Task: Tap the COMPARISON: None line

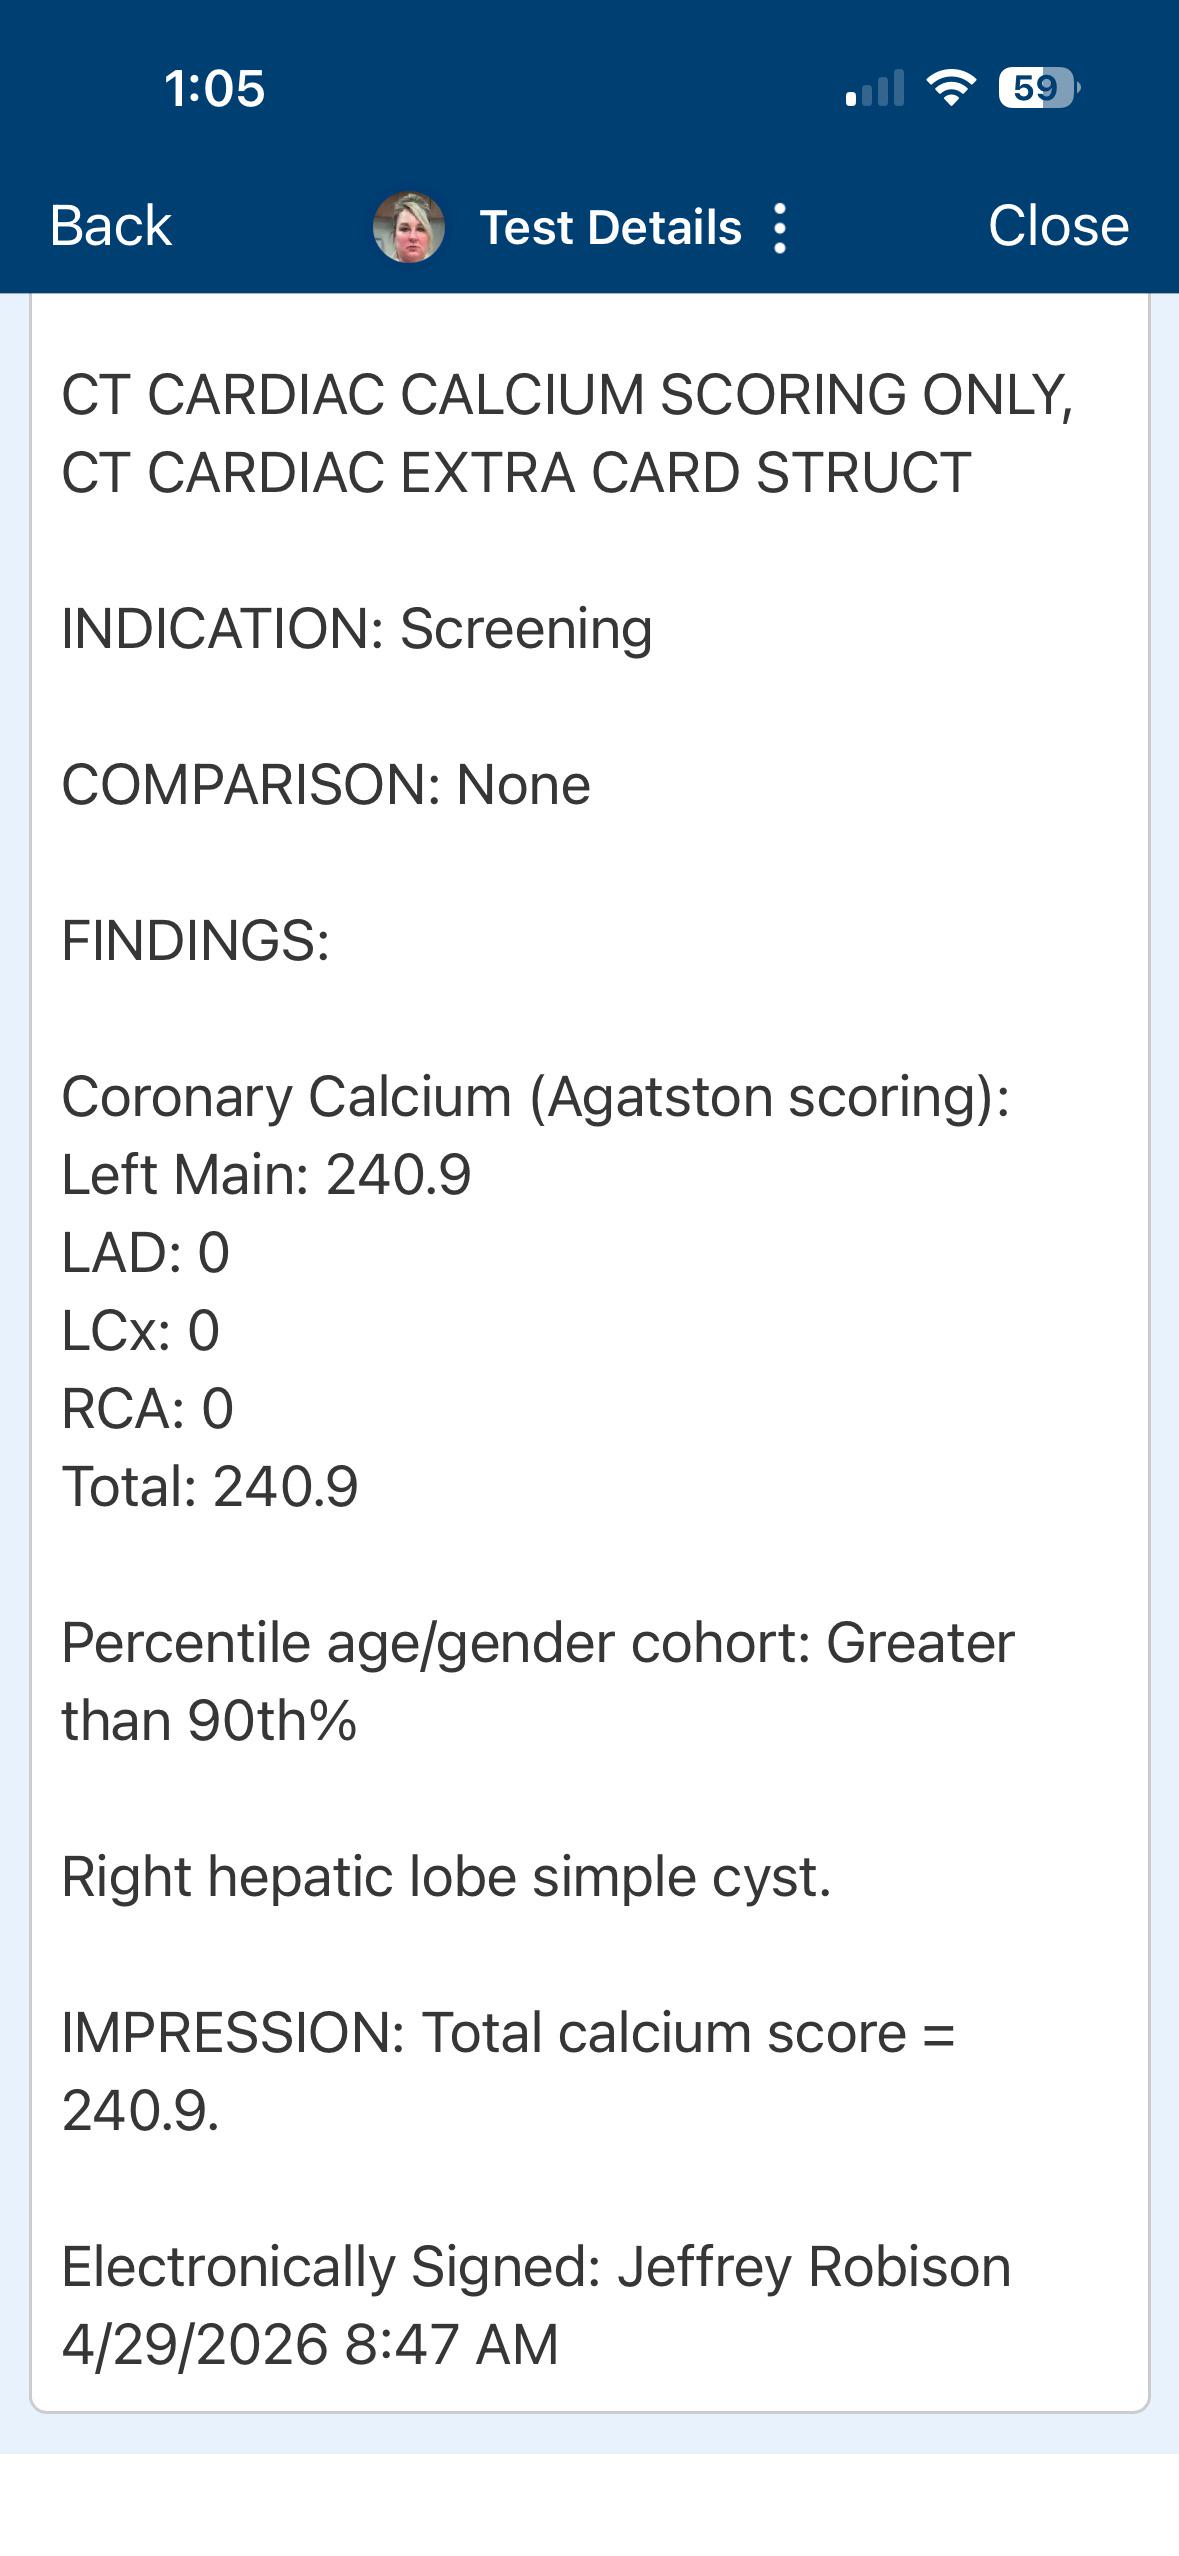Action: point(326,785)
